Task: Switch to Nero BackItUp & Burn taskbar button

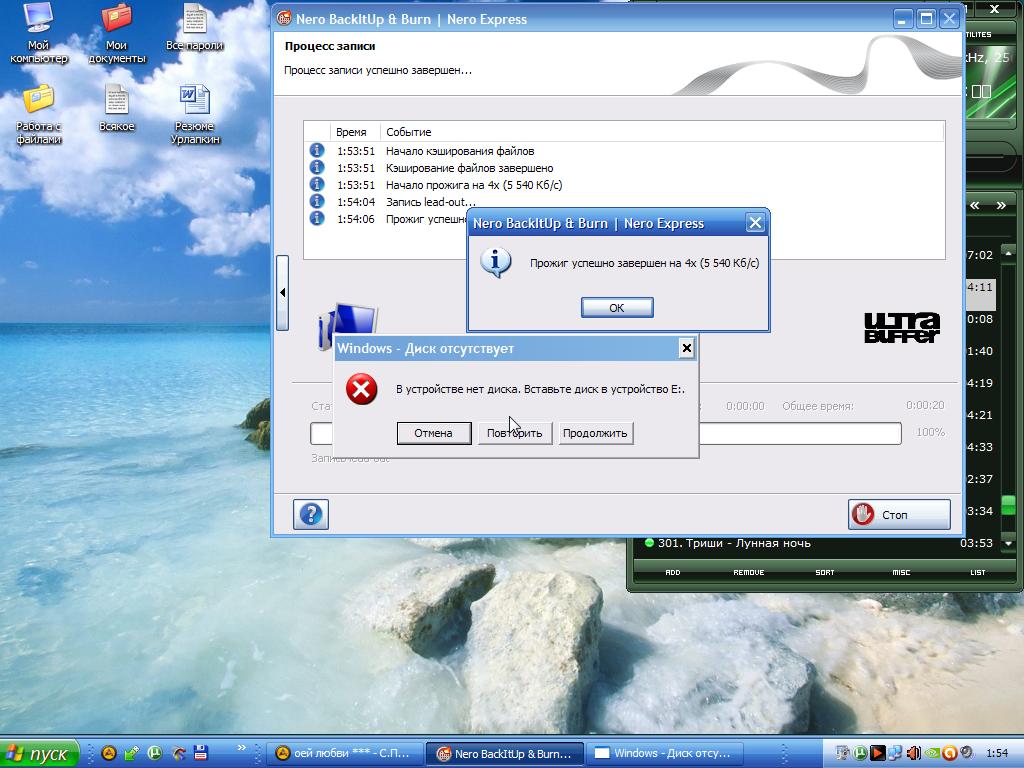Action: (x=504, y=754)
